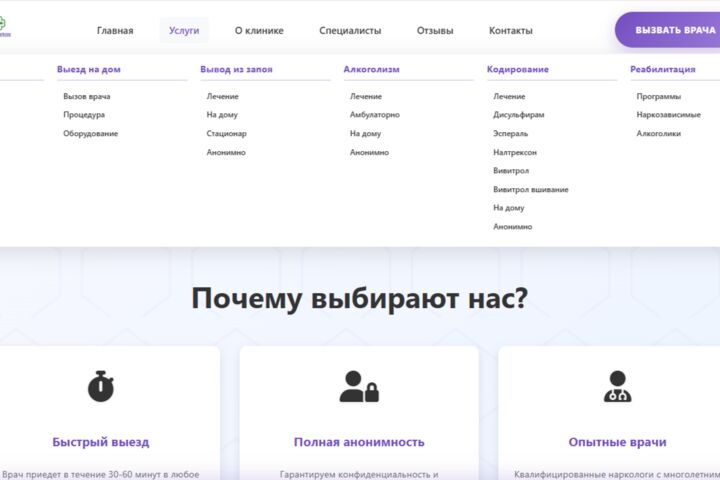Open the Реабилитация section heading
The height and width of the screenshot is (480, 720).
click(x=663, y=69)
